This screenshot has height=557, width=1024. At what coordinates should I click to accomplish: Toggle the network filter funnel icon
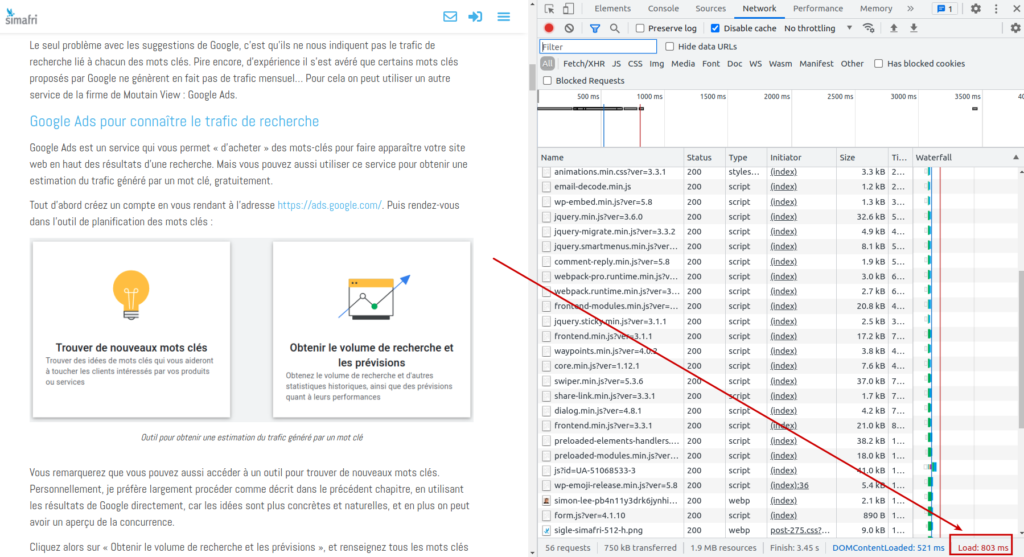coord(595,28)
